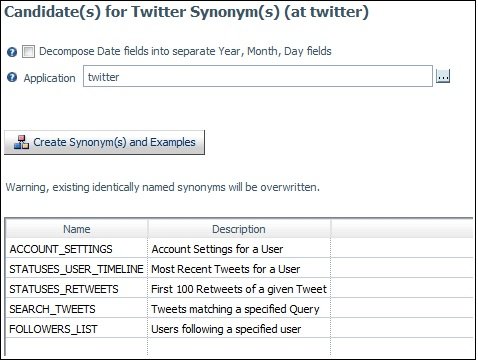Enable Decompose Date fields checkbox
The height and width of the screenshot is (362, 478).
[28, 52]
